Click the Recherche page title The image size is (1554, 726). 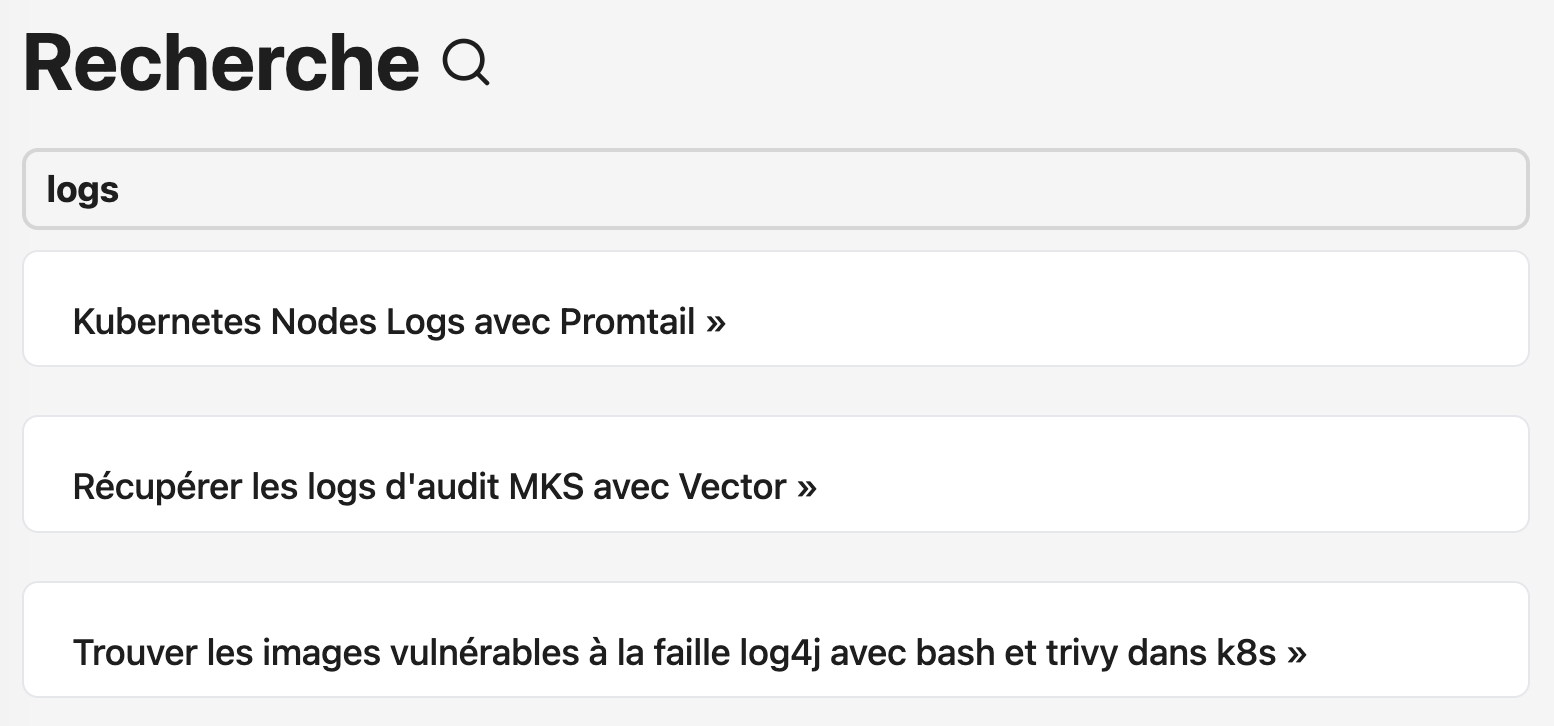point(220,62)
